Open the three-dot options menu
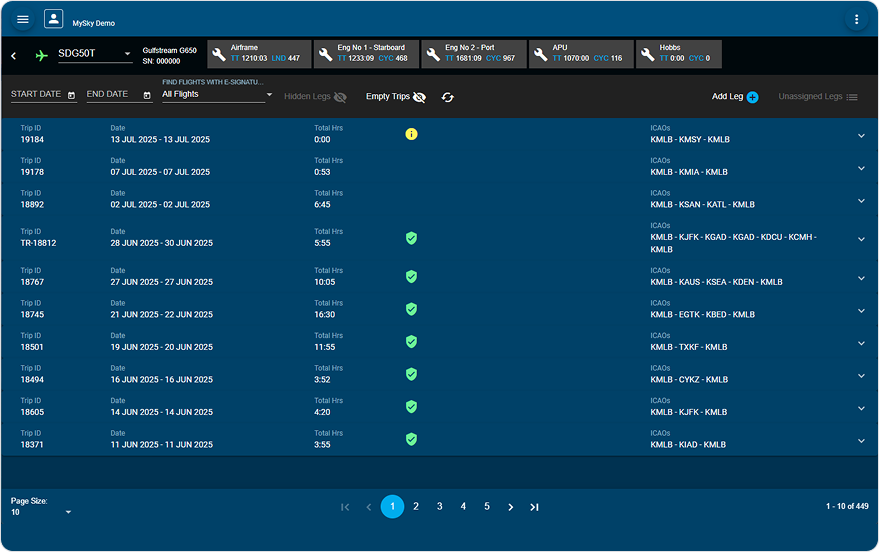 point(856,19)
